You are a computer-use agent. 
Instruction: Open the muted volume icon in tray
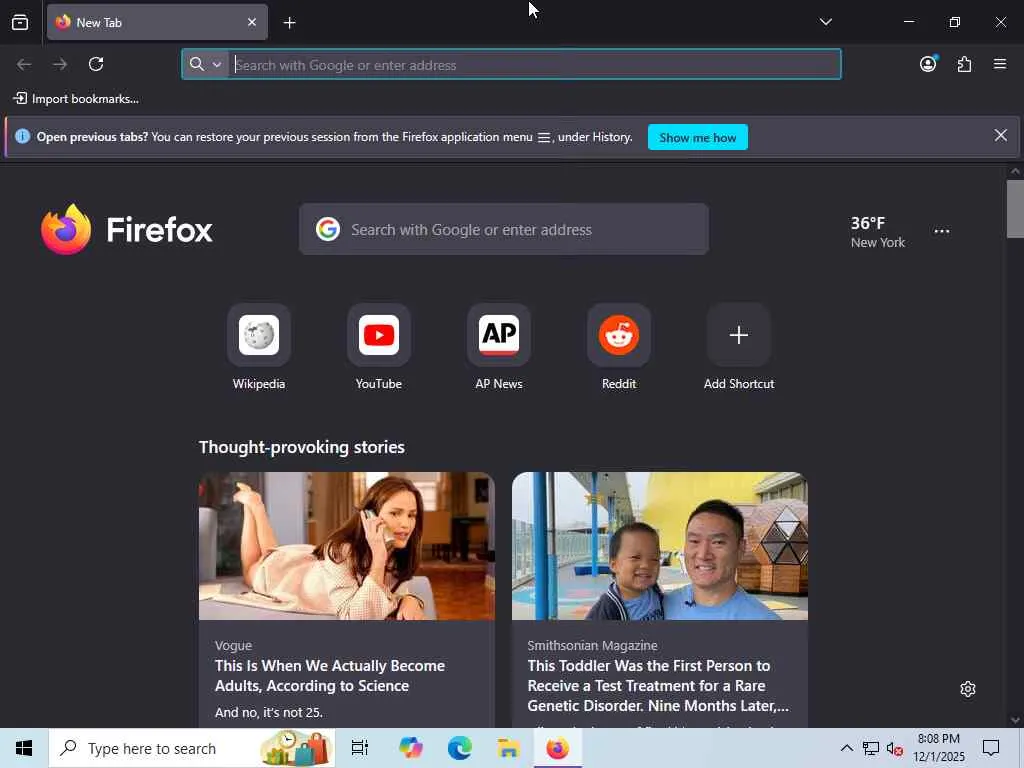coord(895,748)
